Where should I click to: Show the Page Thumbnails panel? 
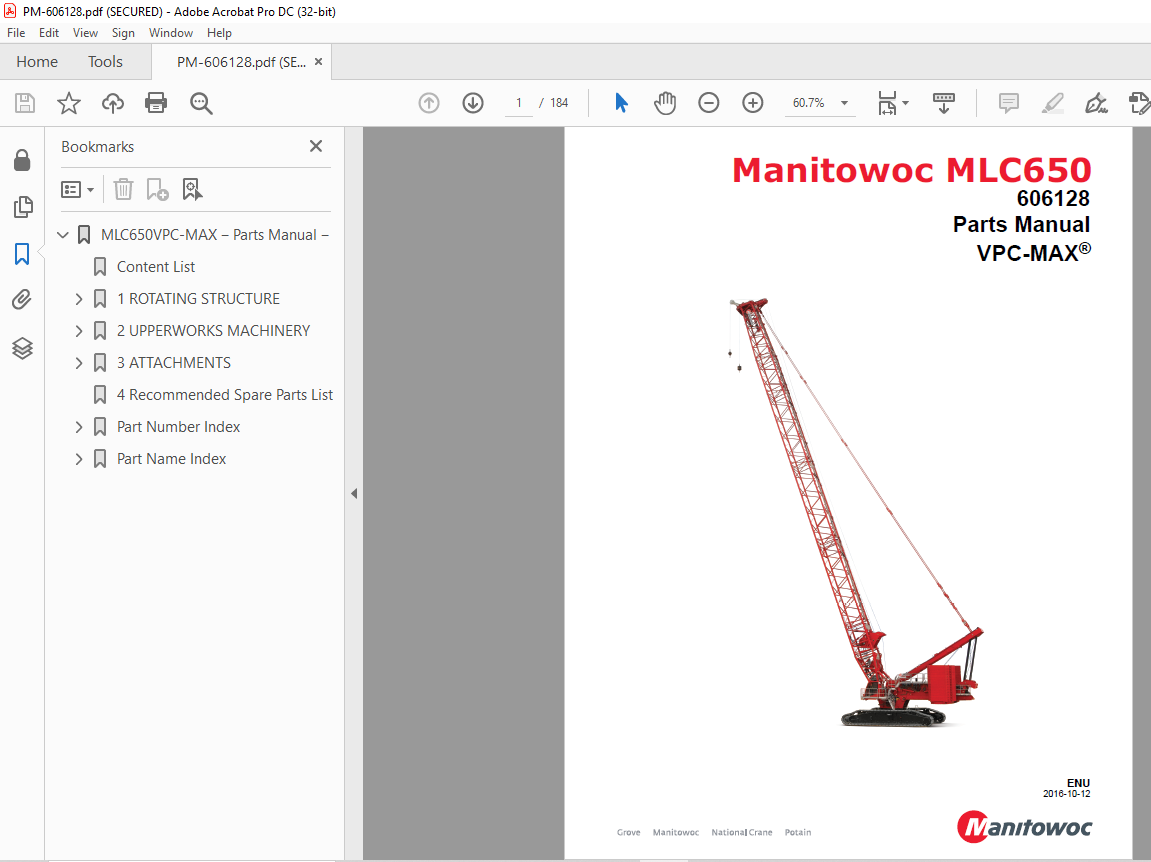[x=23, y=207]
